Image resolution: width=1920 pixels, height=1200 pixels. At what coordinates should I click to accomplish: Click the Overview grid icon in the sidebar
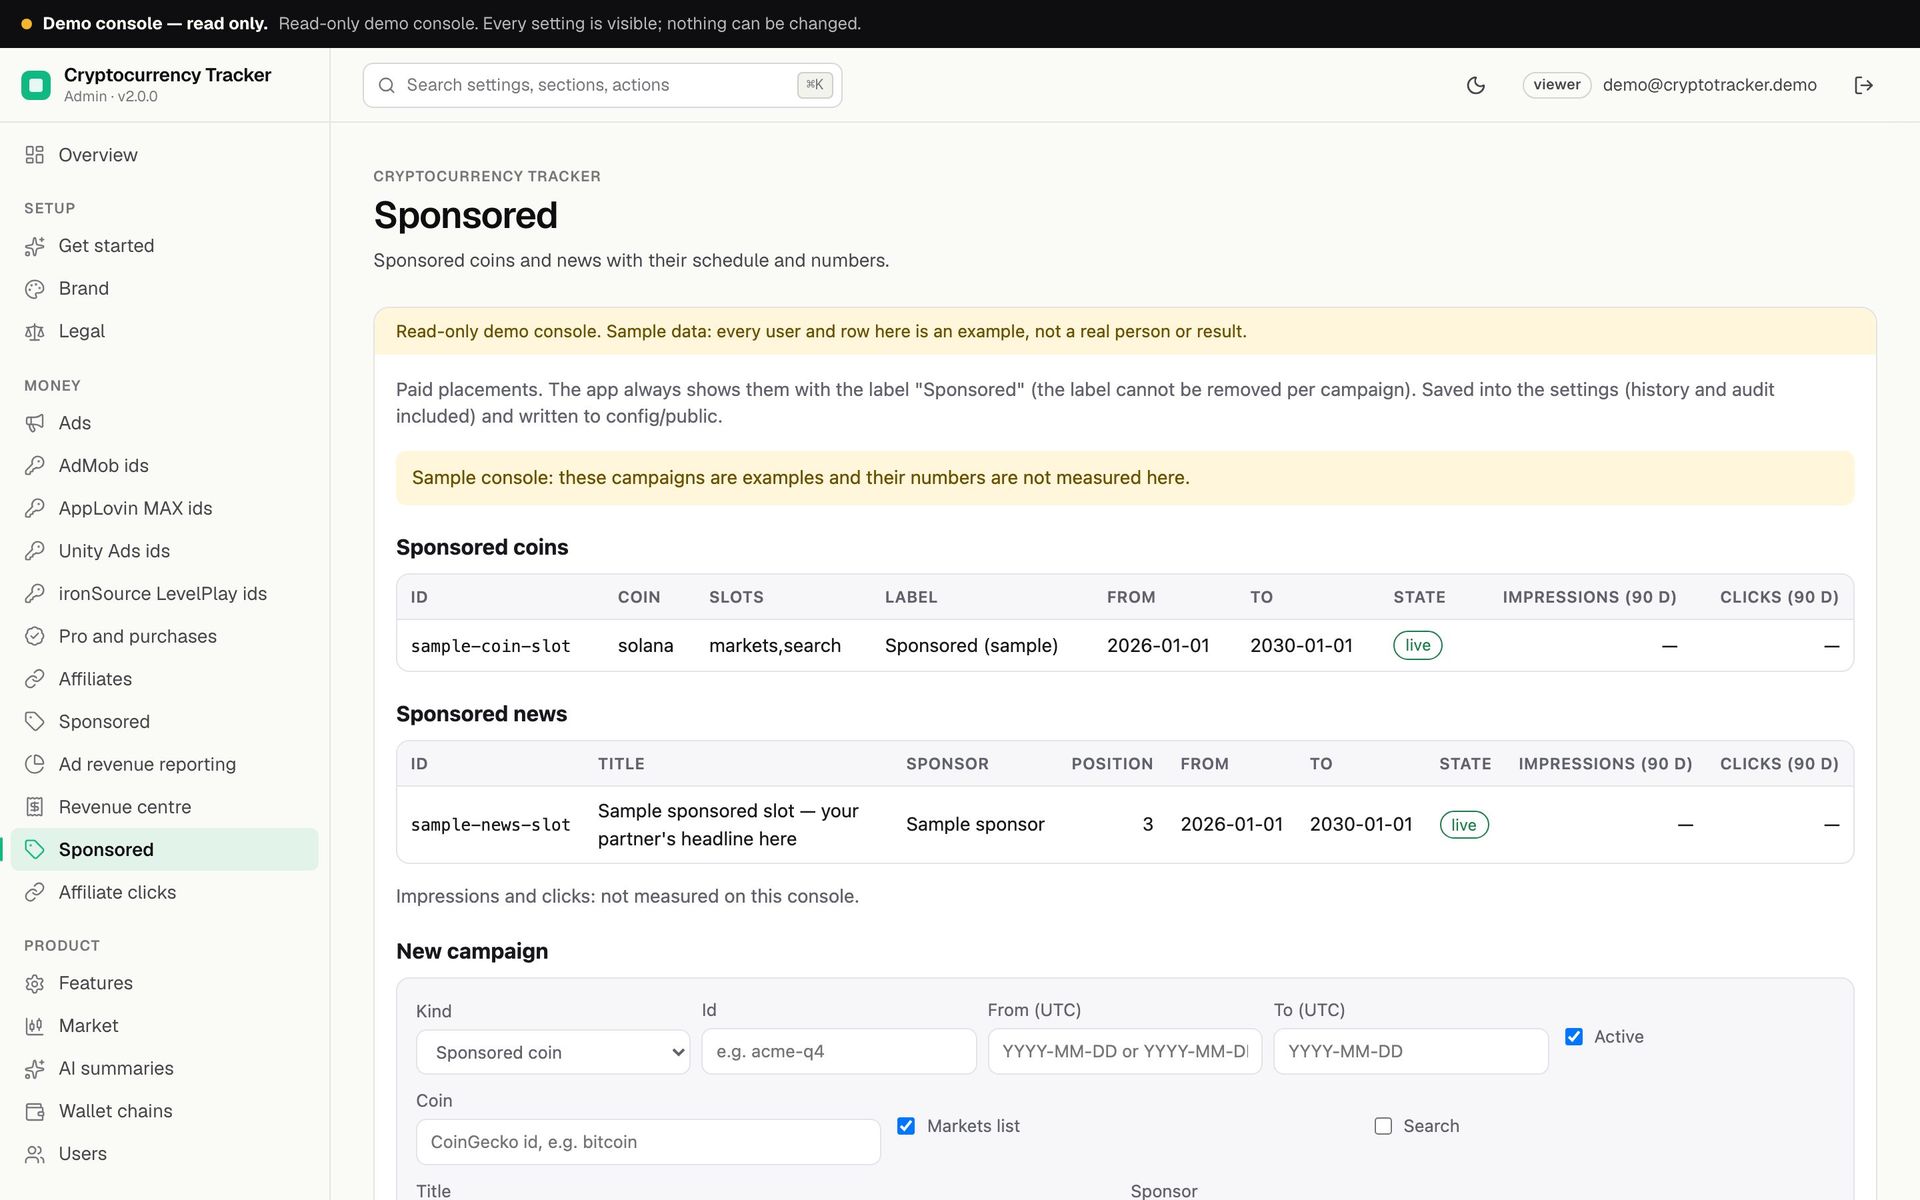tap(35, 155)
